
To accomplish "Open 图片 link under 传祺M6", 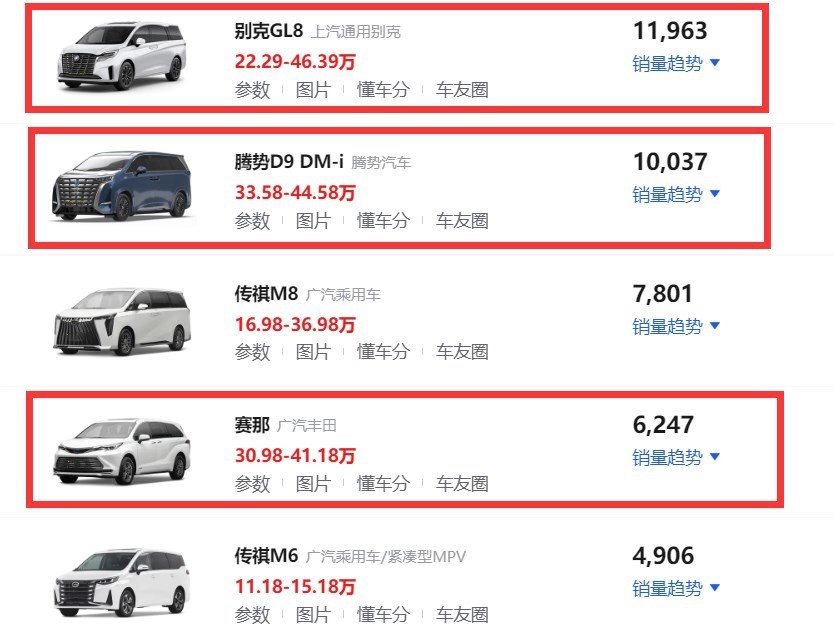I will coord(313,615).
